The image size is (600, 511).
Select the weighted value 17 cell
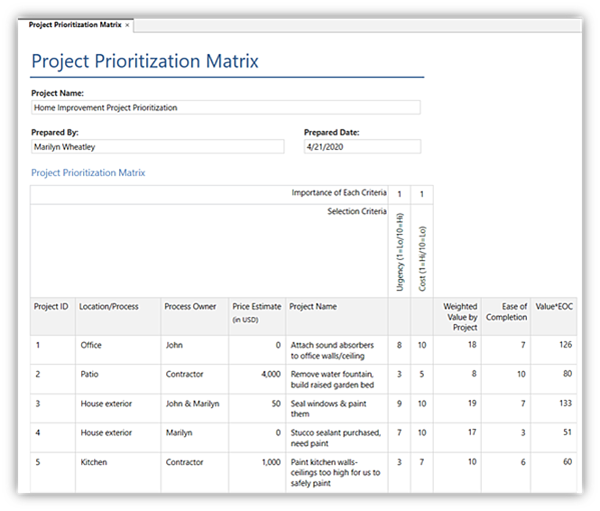[457, 438]
